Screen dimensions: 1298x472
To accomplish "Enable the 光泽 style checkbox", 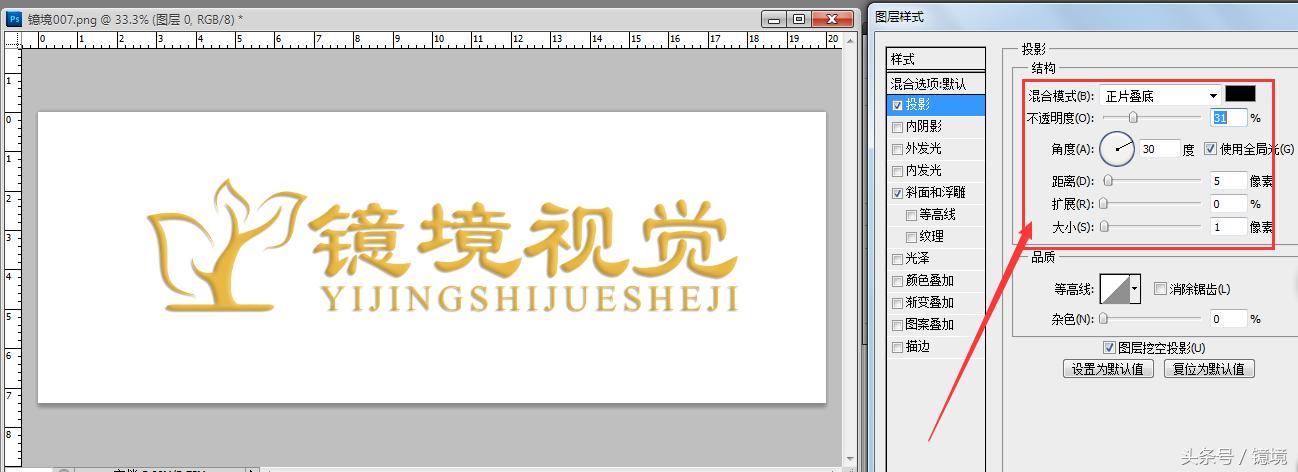I will point(898,259).
